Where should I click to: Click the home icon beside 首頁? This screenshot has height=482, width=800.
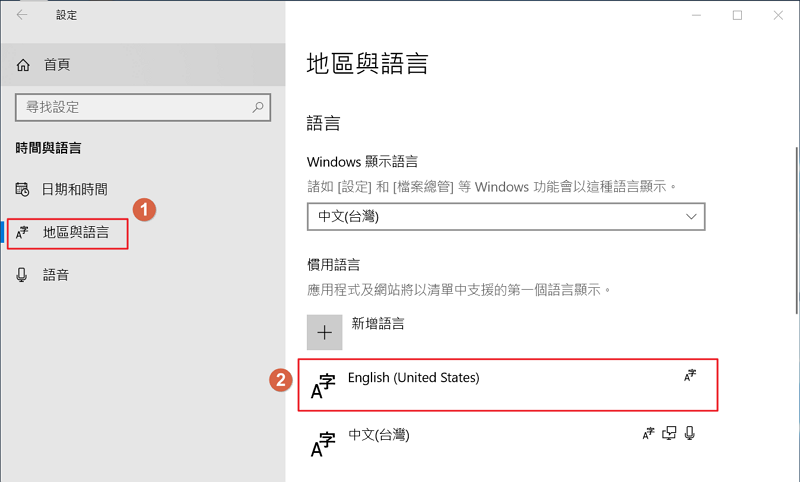24,64
